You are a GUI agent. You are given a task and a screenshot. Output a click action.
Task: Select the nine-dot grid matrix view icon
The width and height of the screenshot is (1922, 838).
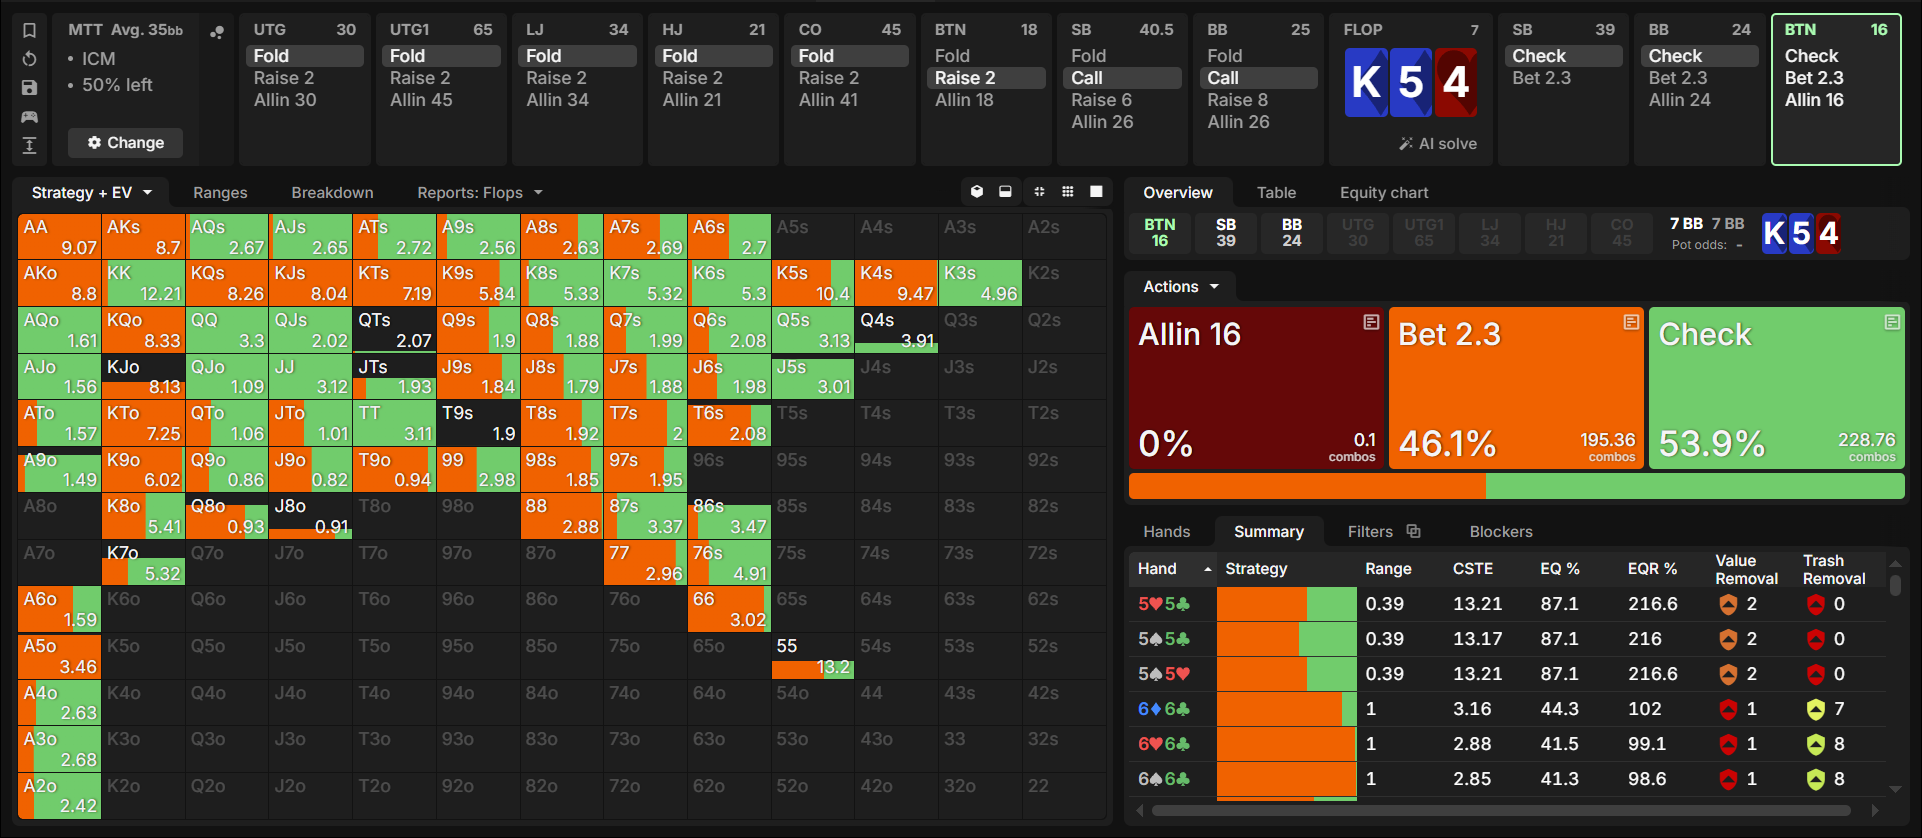coord(1068,192)
